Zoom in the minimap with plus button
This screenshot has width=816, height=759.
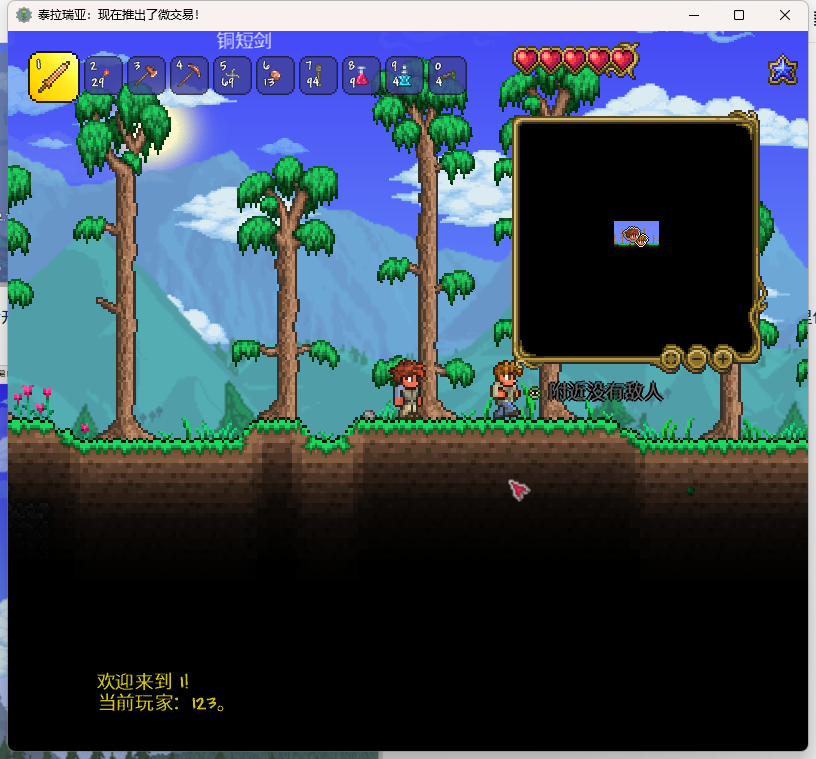[723, 358]
